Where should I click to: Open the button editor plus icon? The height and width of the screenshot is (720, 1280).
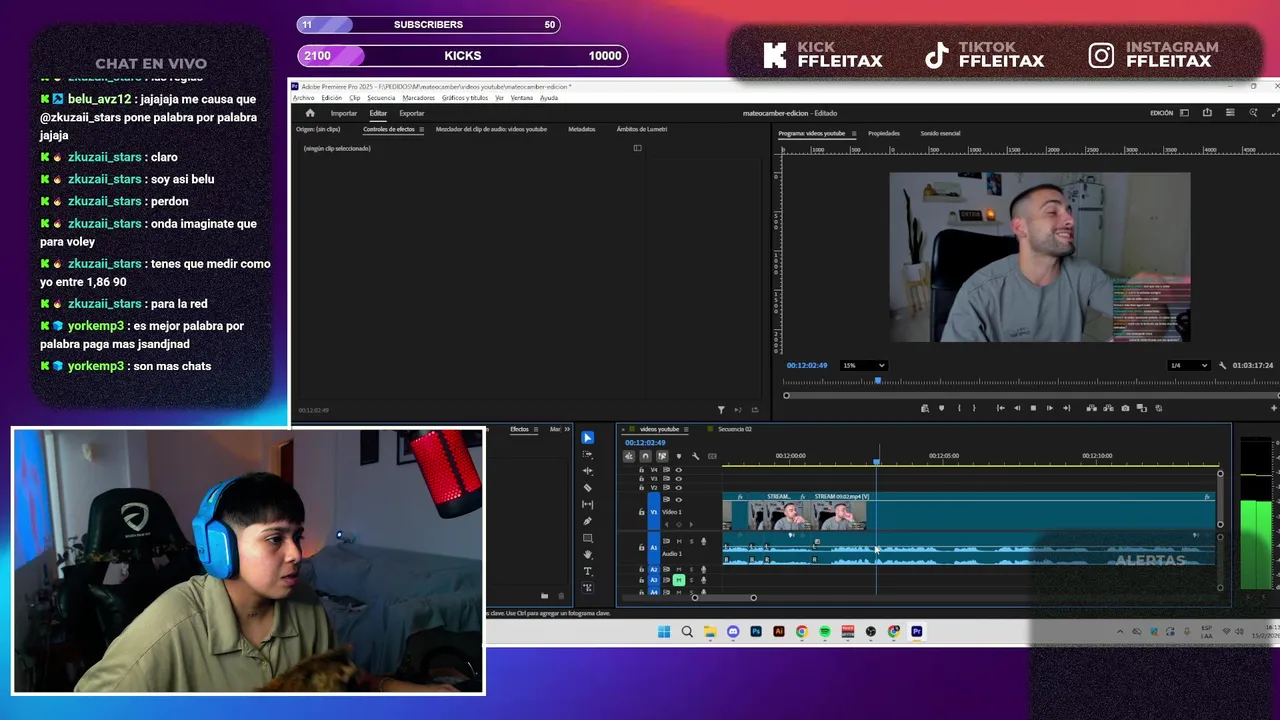(x=1273, y=408)
